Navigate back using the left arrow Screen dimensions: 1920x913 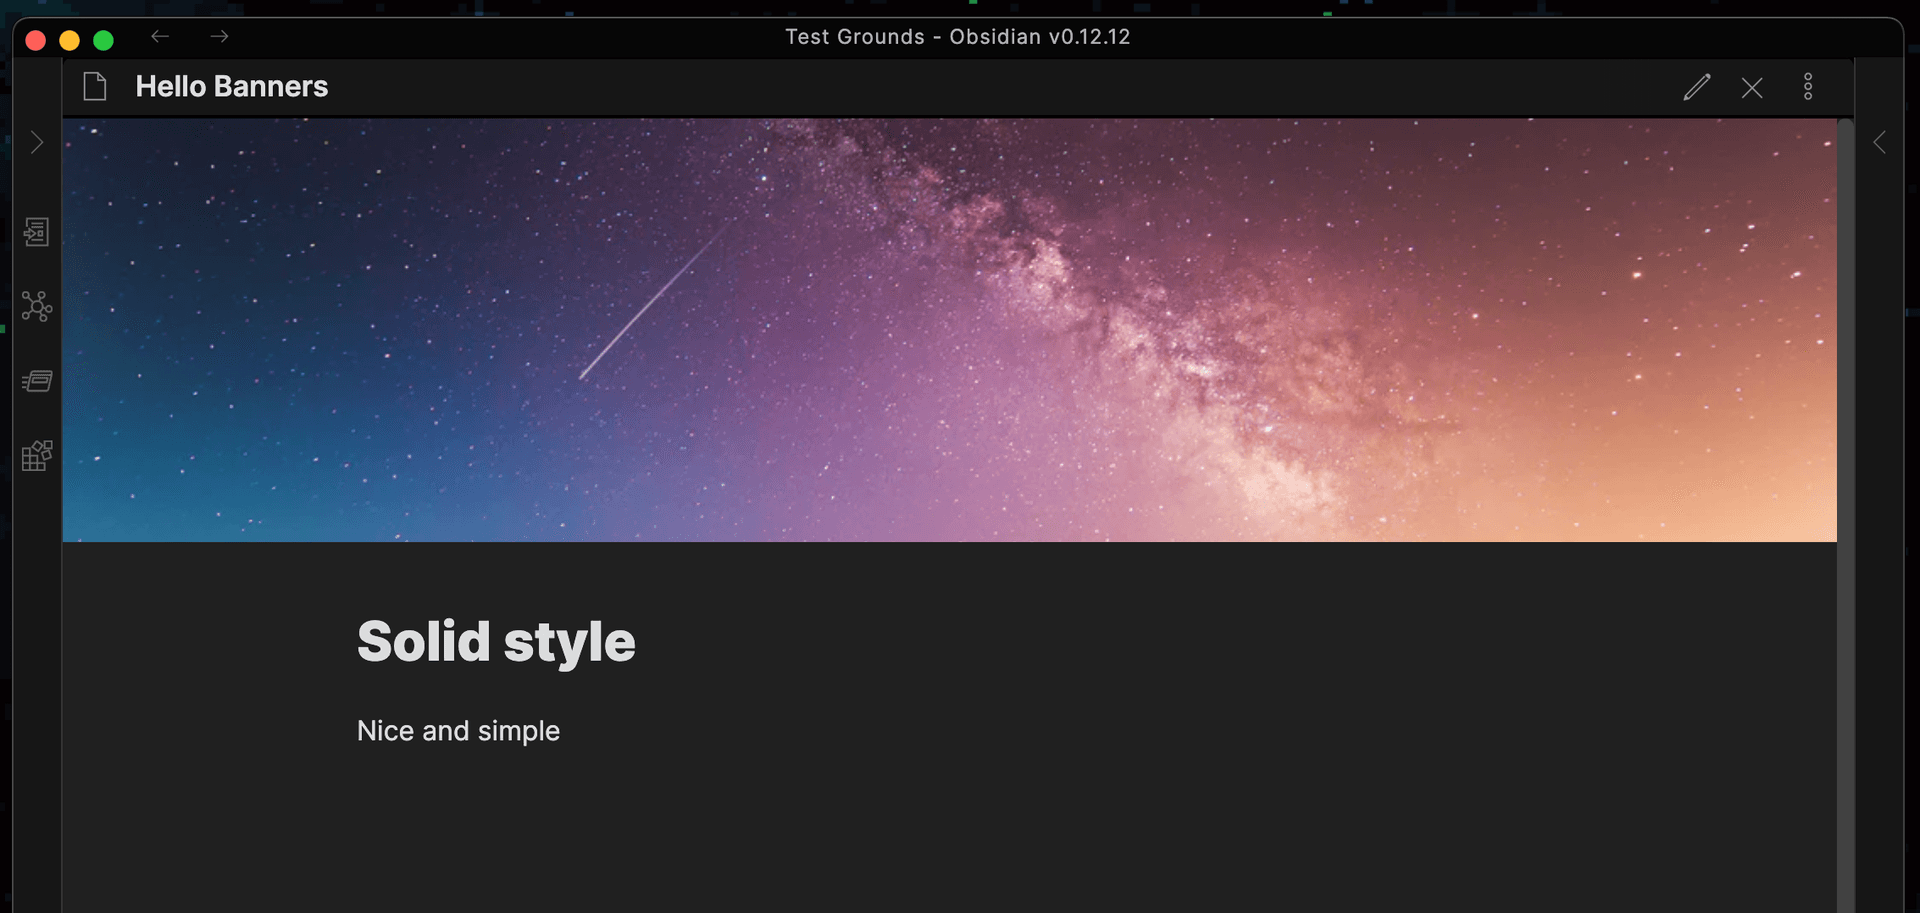click(x=160, y=36)
